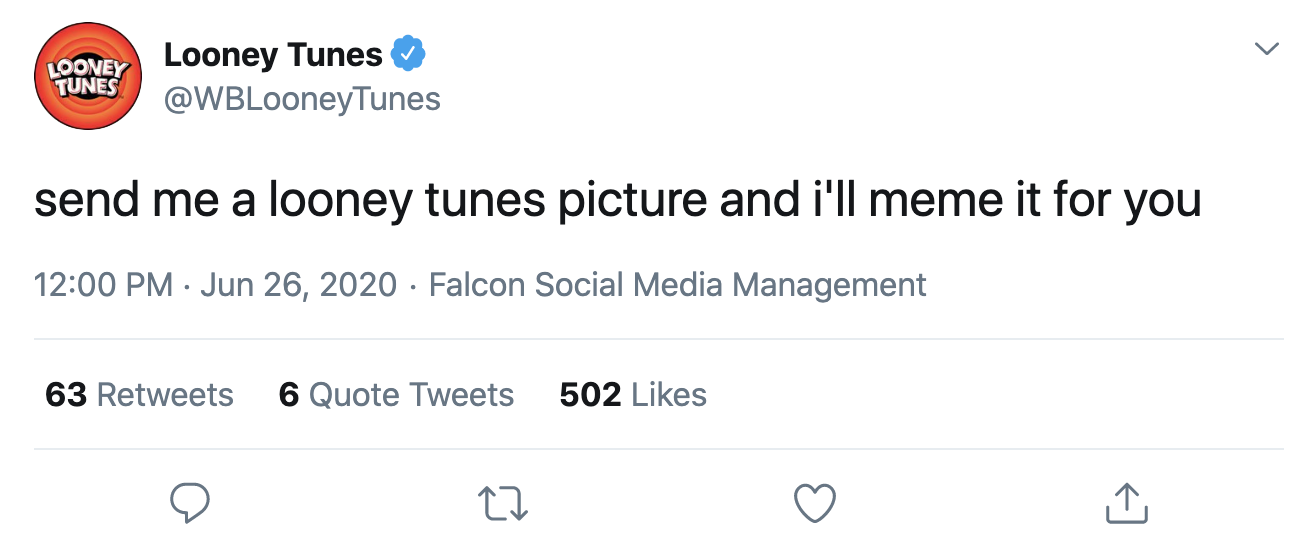Visit the @WBLooneyTunes handle
The image size is (1316, 554).
pyautogui.click(x=302, y=99)
